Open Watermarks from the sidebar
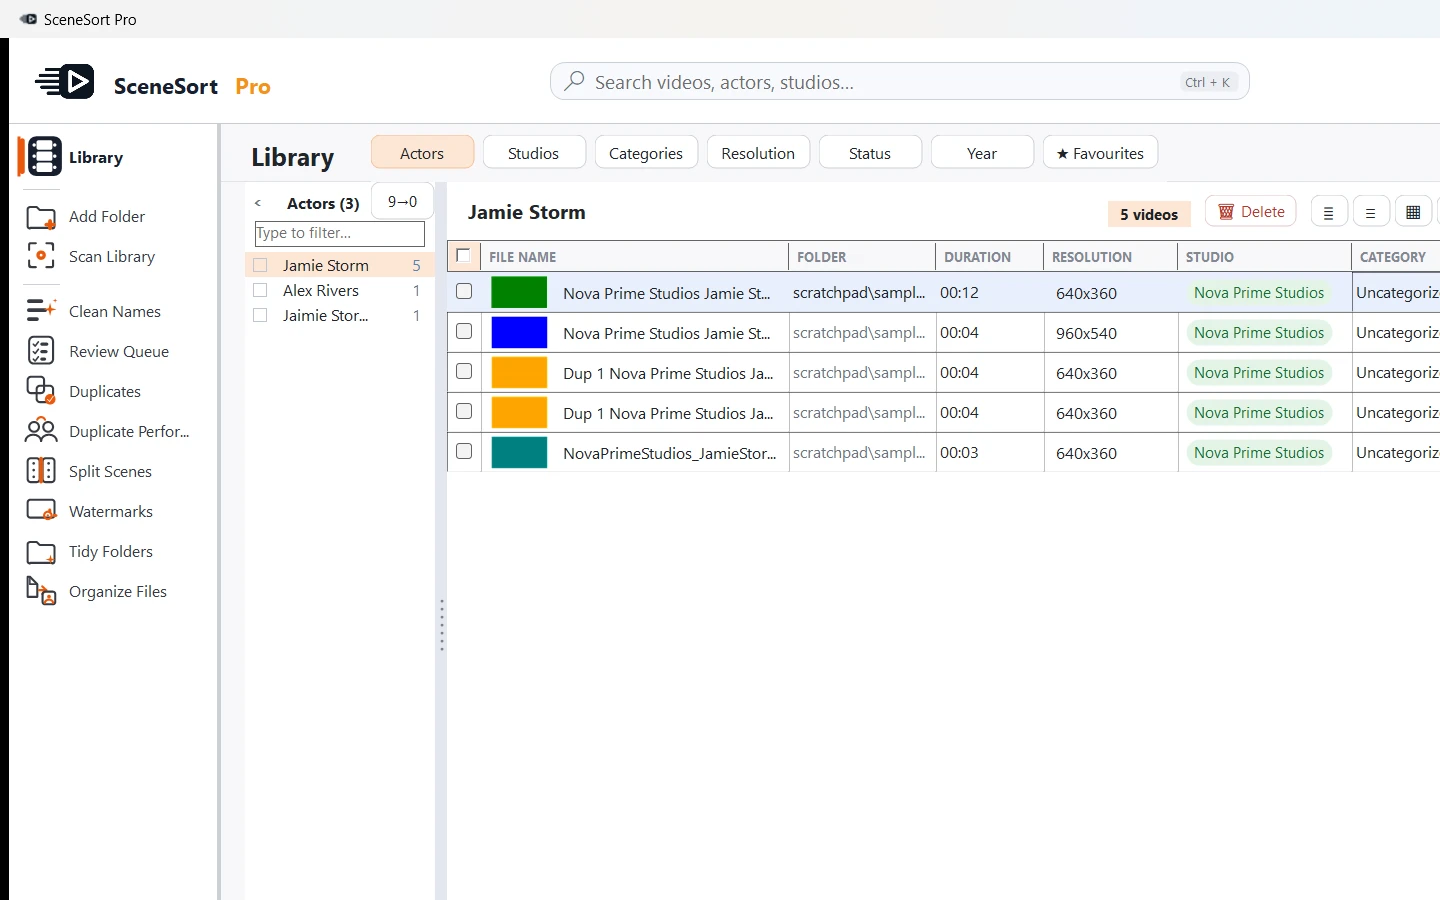Viewport: 1440px width, 900px height. point(111,511)
